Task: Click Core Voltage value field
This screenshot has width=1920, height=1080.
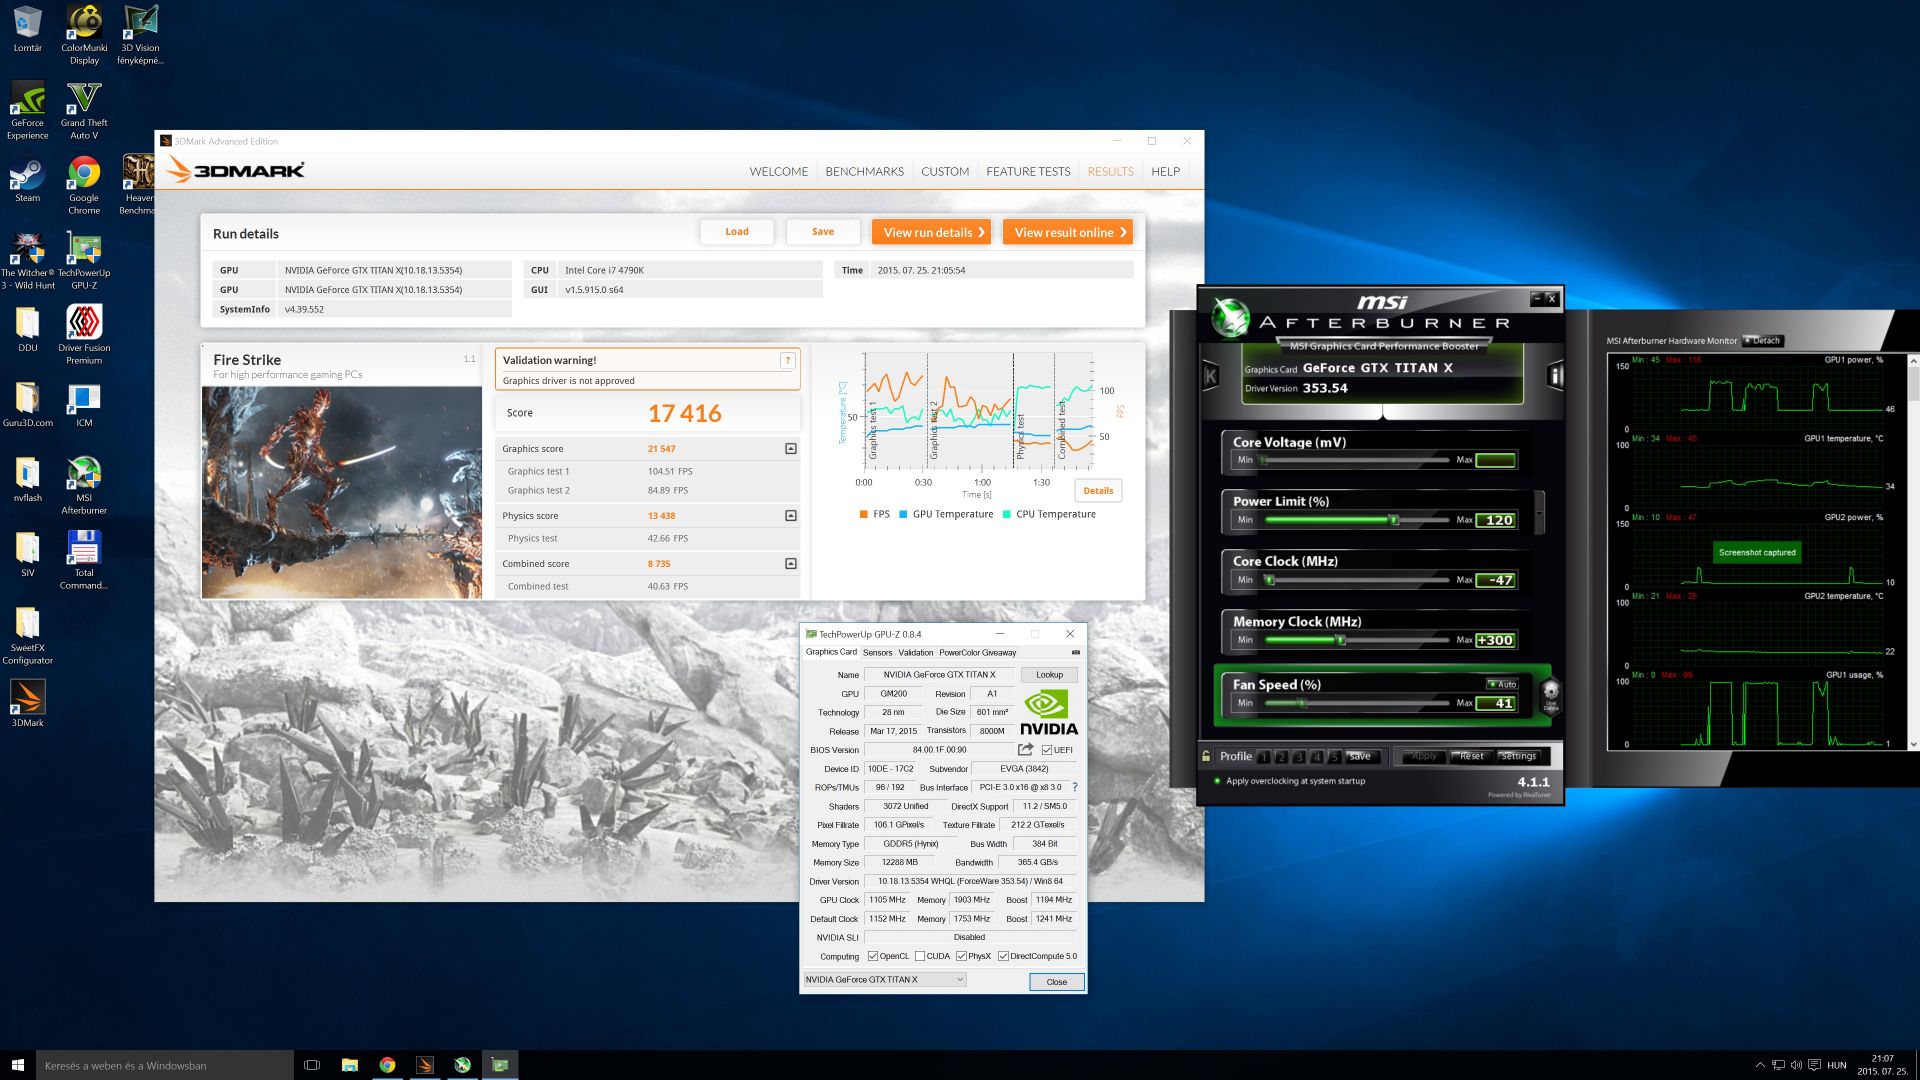Action: (1495, 460)
